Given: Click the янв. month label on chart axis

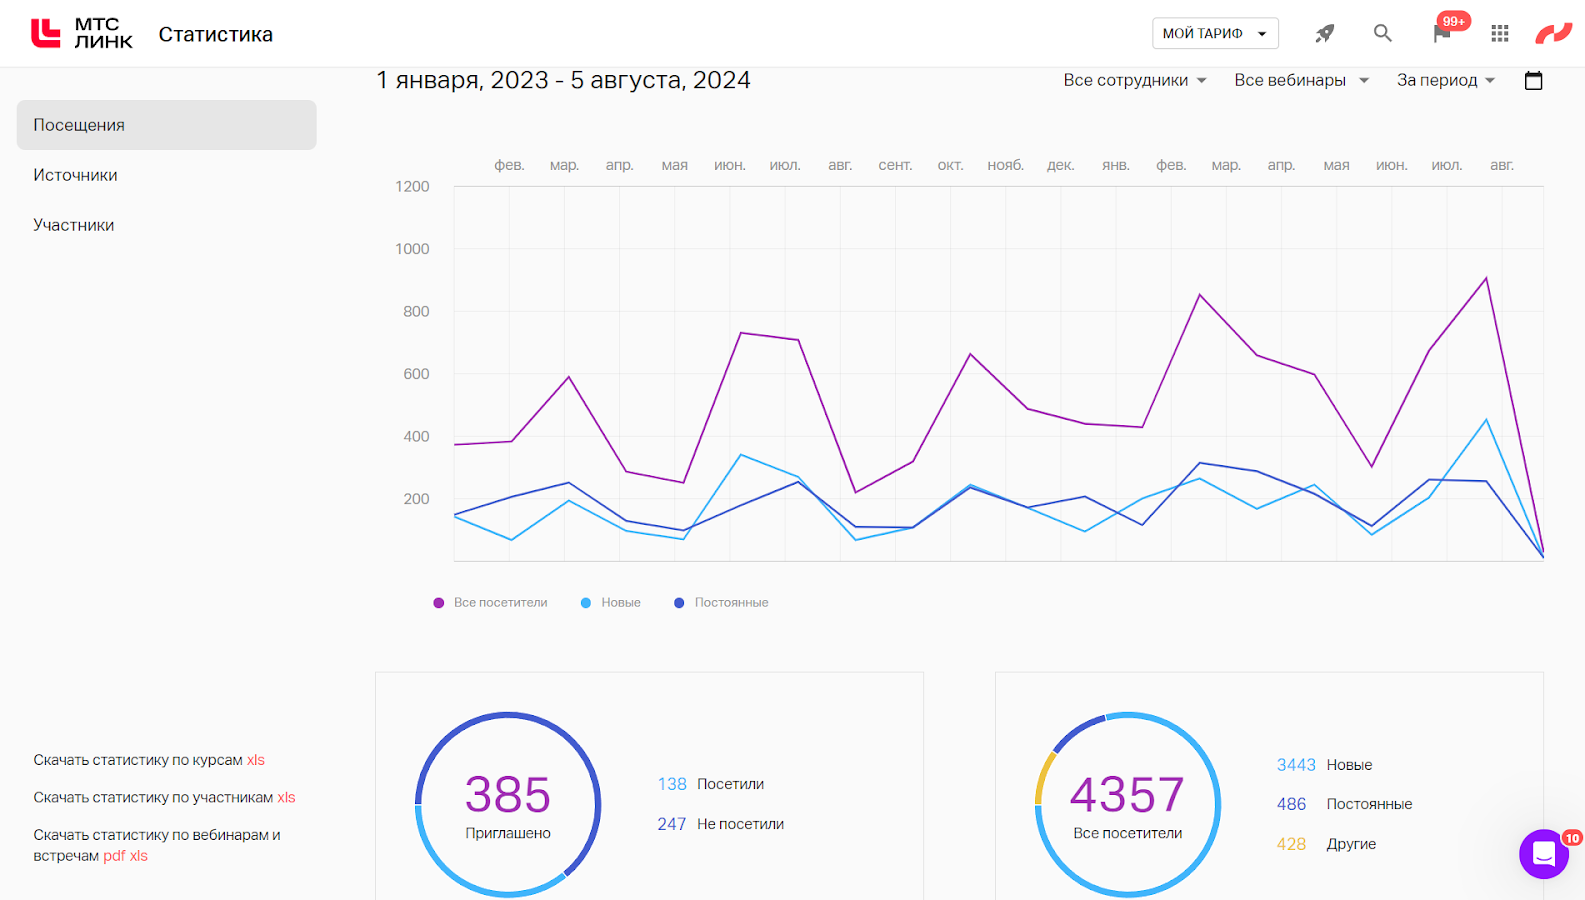Looking at the screenshot, I should [x=1116, y=165].
